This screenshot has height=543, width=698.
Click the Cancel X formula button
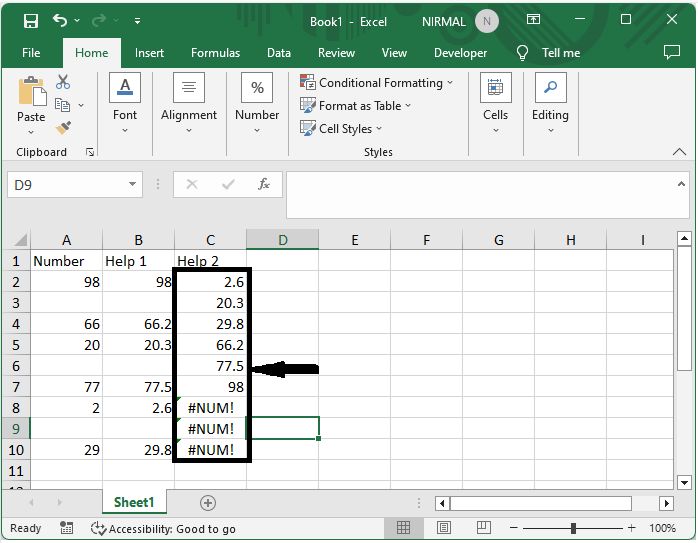pos(192,184)
